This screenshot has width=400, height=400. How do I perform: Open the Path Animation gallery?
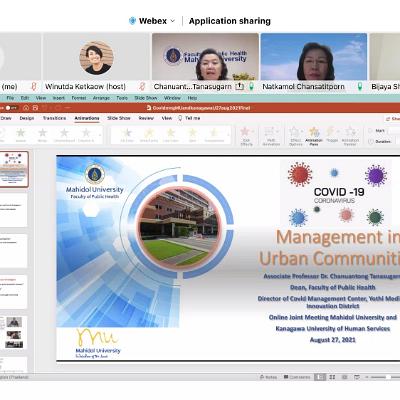[271, 136]
